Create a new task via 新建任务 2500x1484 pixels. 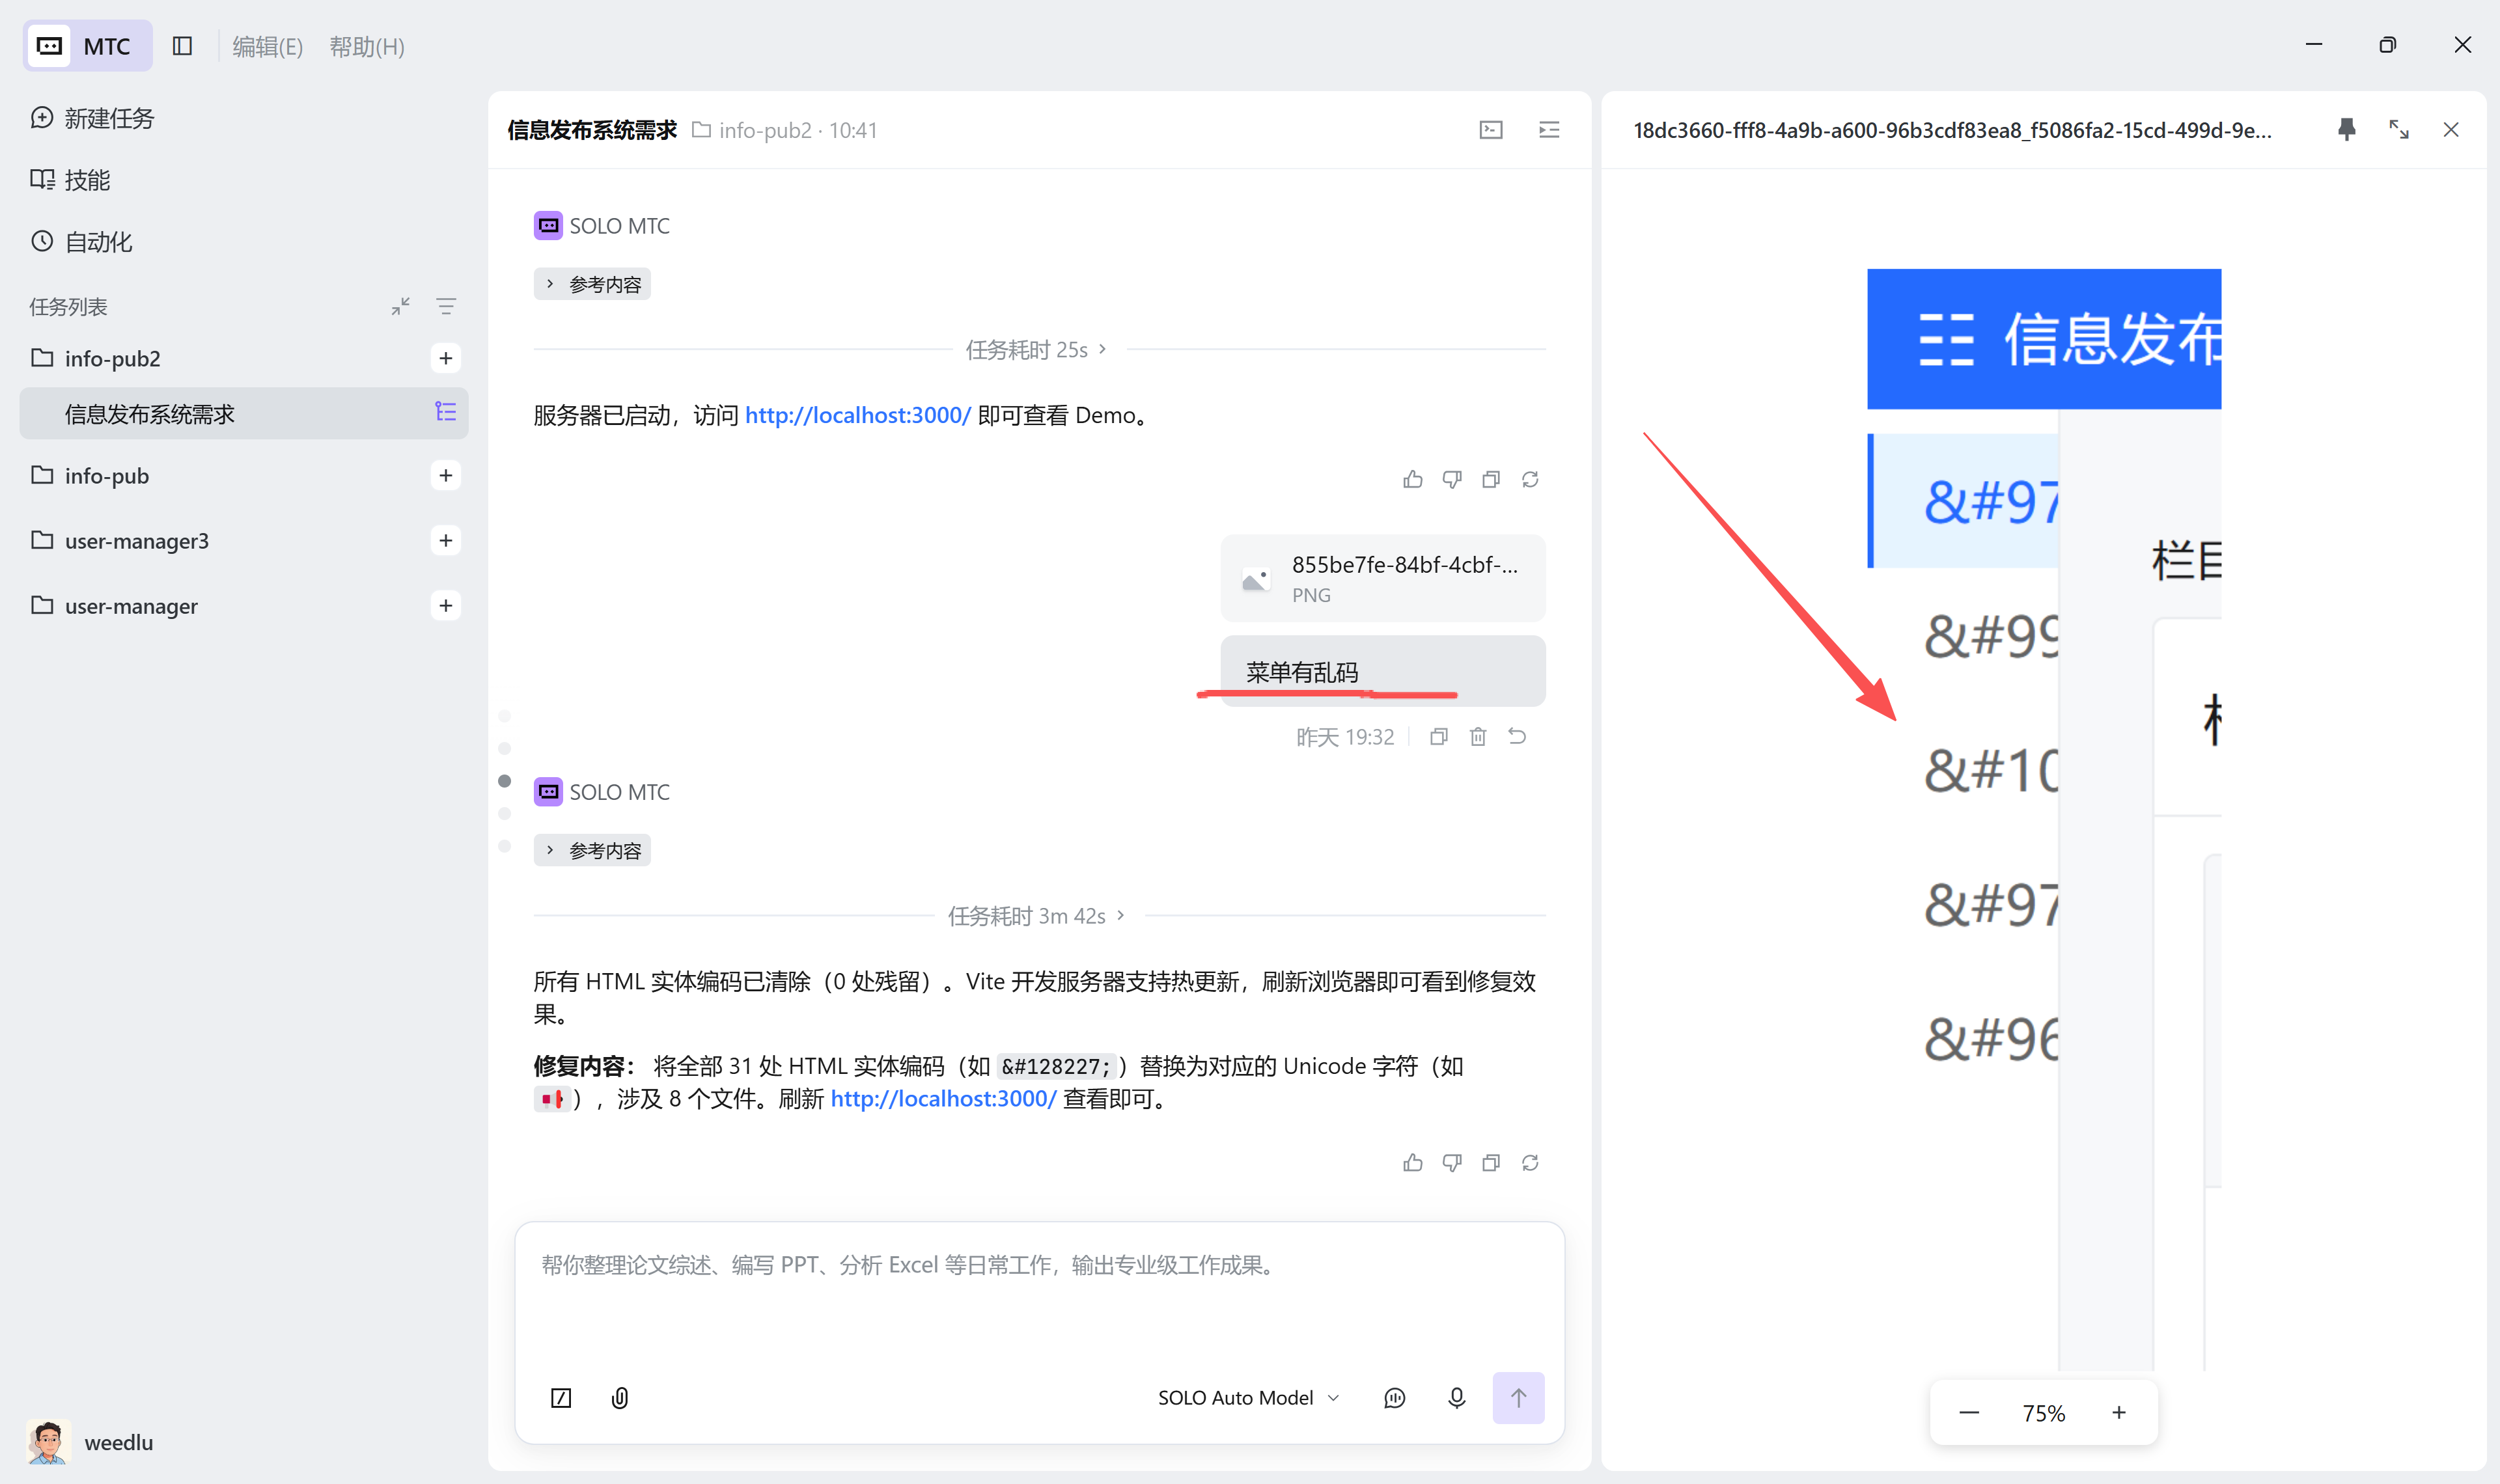(x=93, y=118)
